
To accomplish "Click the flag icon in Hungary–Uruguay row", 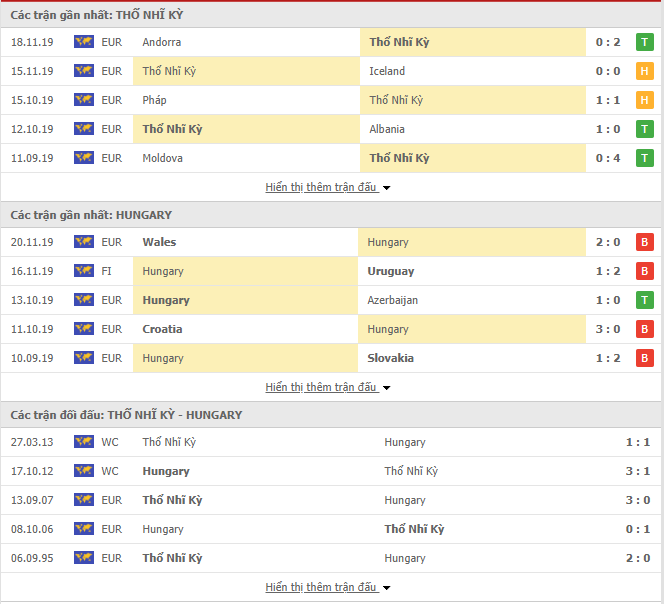I will coord(84,271).
